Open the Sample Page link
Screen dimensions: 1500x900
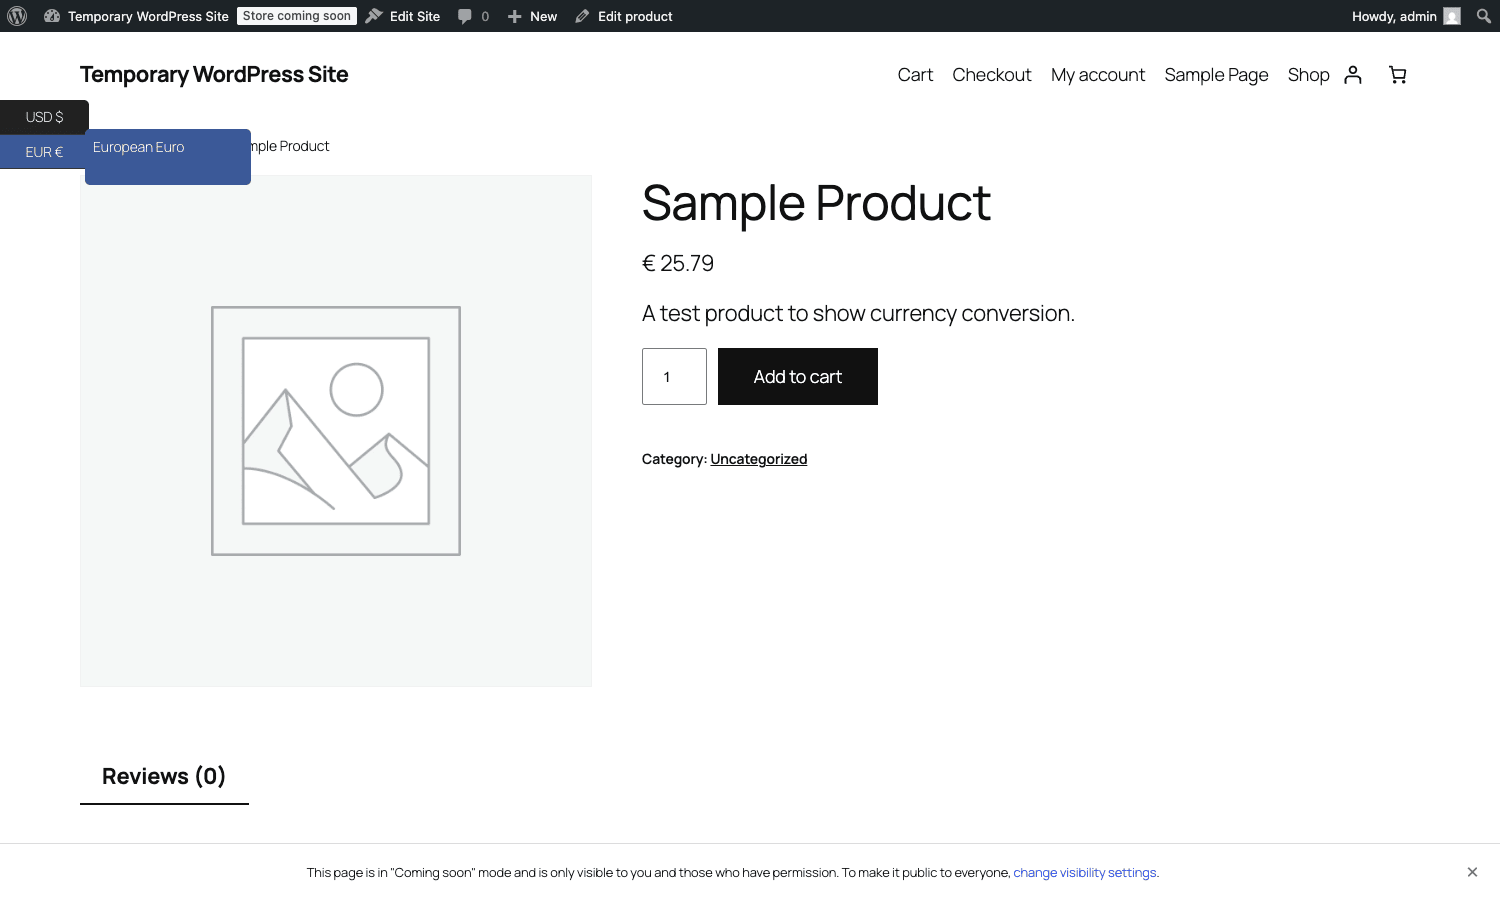(1216, 75)
